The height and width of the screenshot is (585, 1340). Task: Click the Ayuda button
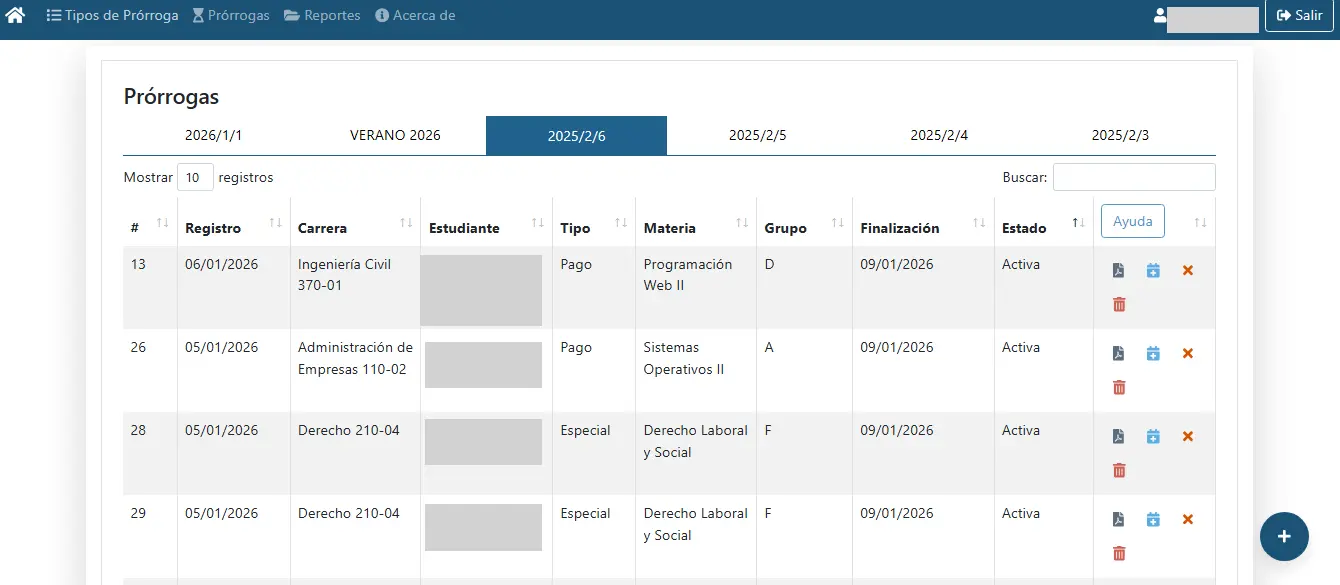click(x=1133, y=221)
